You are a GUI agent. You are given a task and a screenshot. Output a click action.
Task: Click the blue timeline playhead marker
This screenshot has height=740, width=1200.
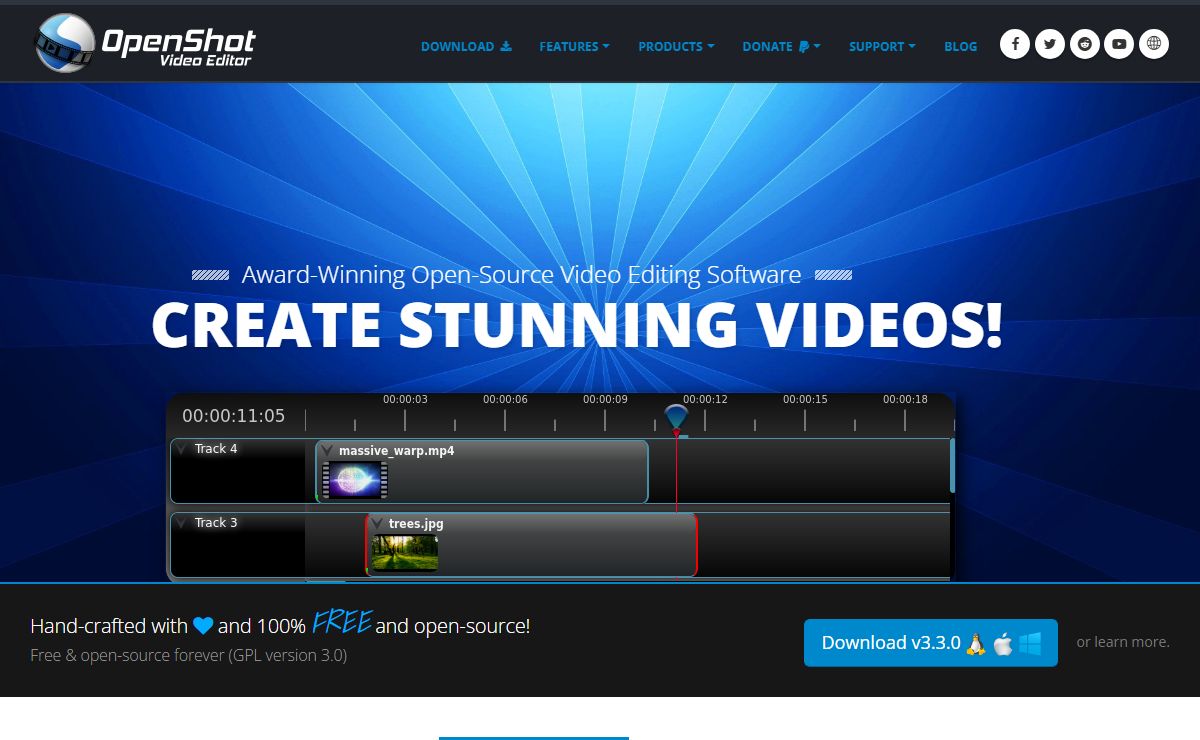676,418
